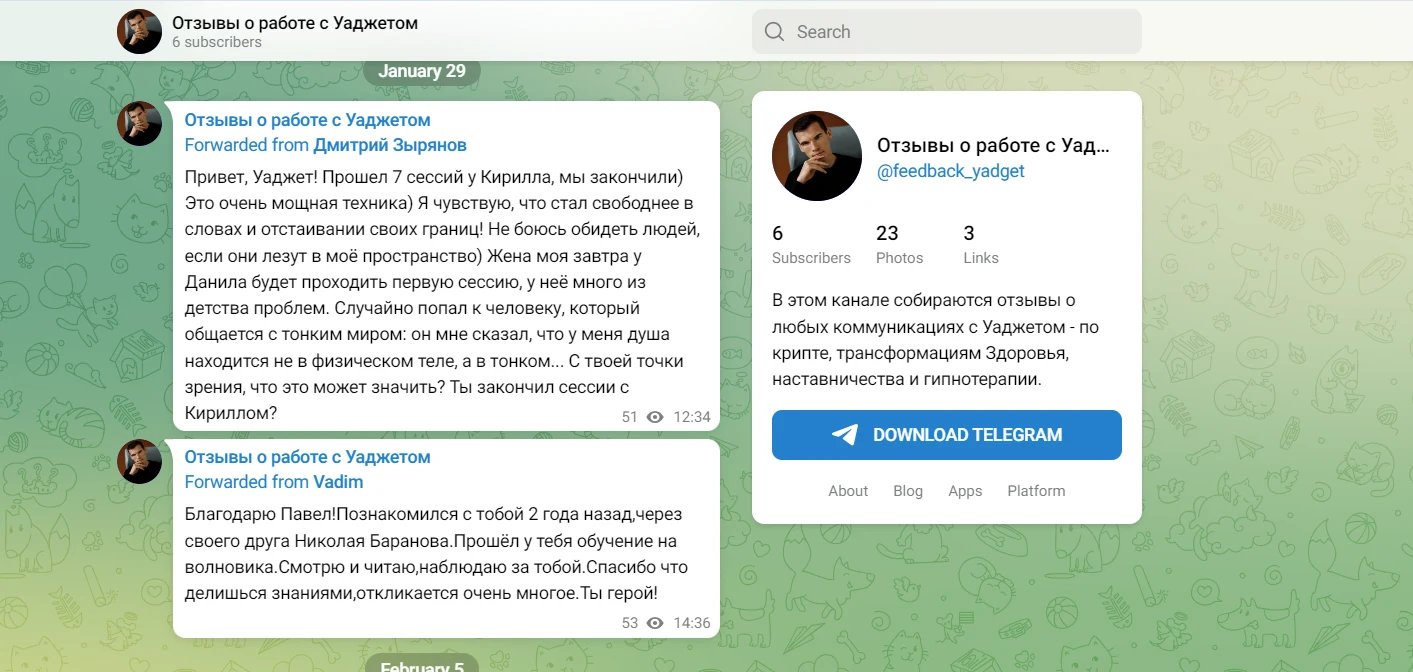Open large channel photo in the info card
The image size is (1413, 672).
[x=817, y=156]
